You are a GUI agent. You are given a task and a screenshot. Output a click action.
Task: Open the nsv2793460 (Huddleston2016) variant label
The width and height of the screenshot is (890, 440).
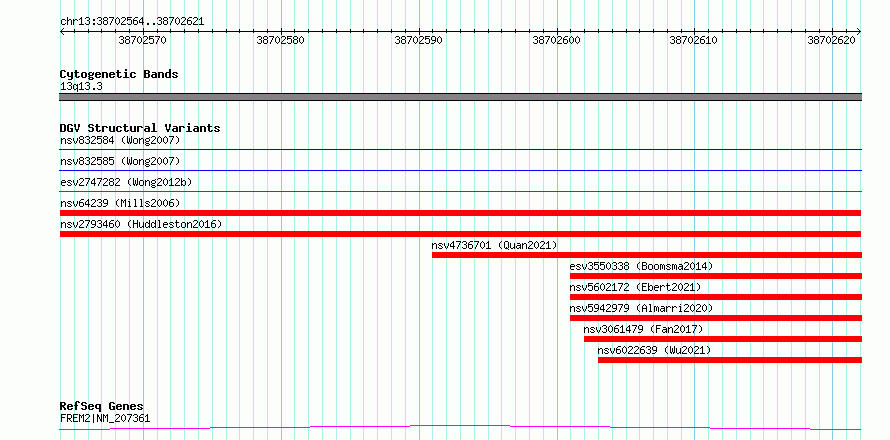(x=141, y=224)
